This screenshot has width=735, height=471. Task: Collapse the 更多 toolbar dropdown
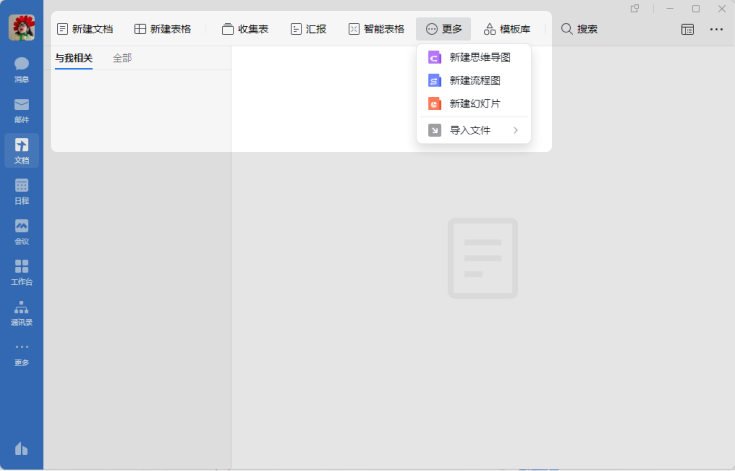coord(443,29)
